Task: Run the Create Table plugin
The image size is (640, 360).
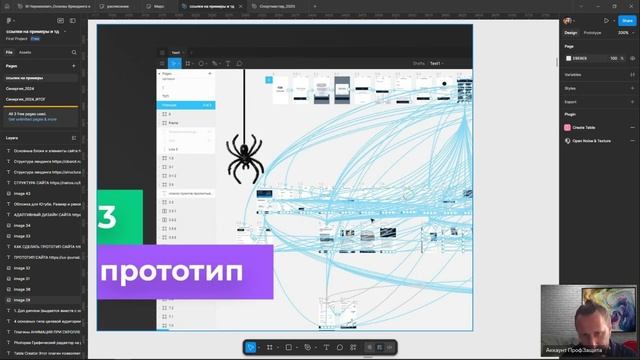Action: pos(584,127)
